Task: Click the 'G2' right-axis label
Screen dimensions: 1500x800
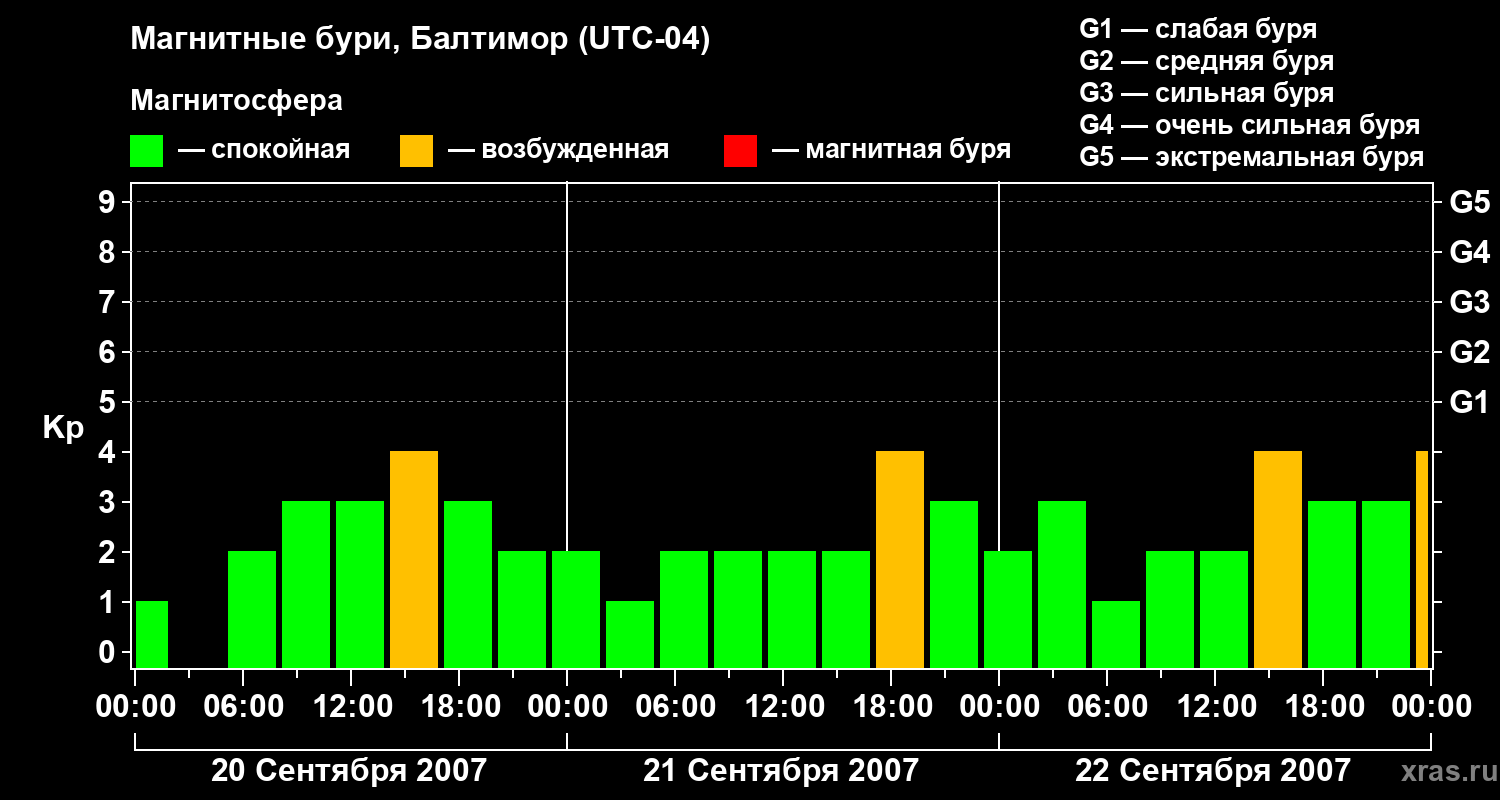Action: click(x=1469, y=353)
